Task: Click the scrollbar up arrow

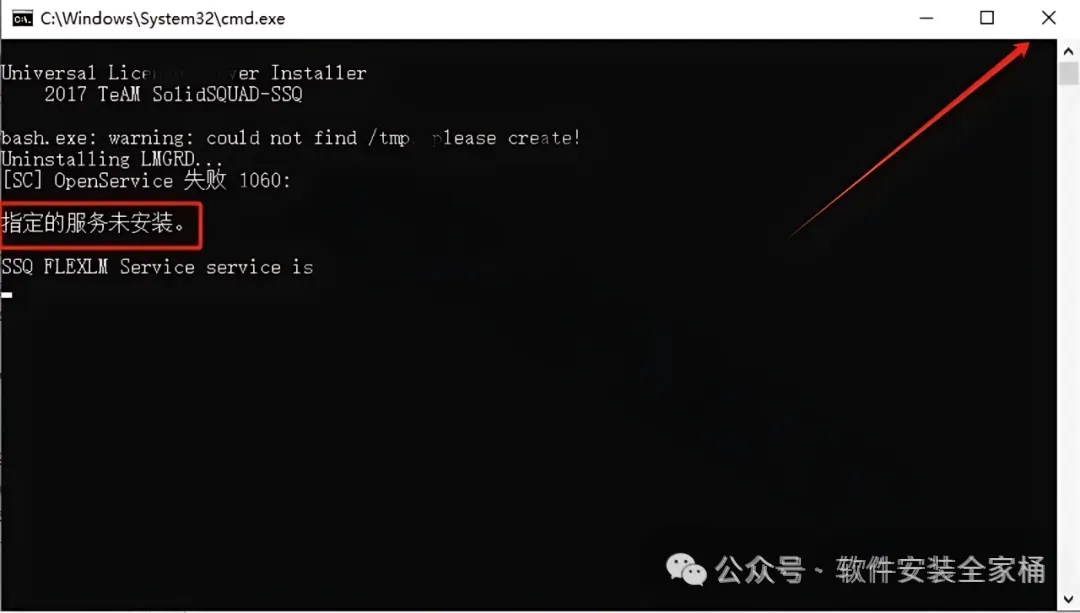Action: coord(1068,51)
